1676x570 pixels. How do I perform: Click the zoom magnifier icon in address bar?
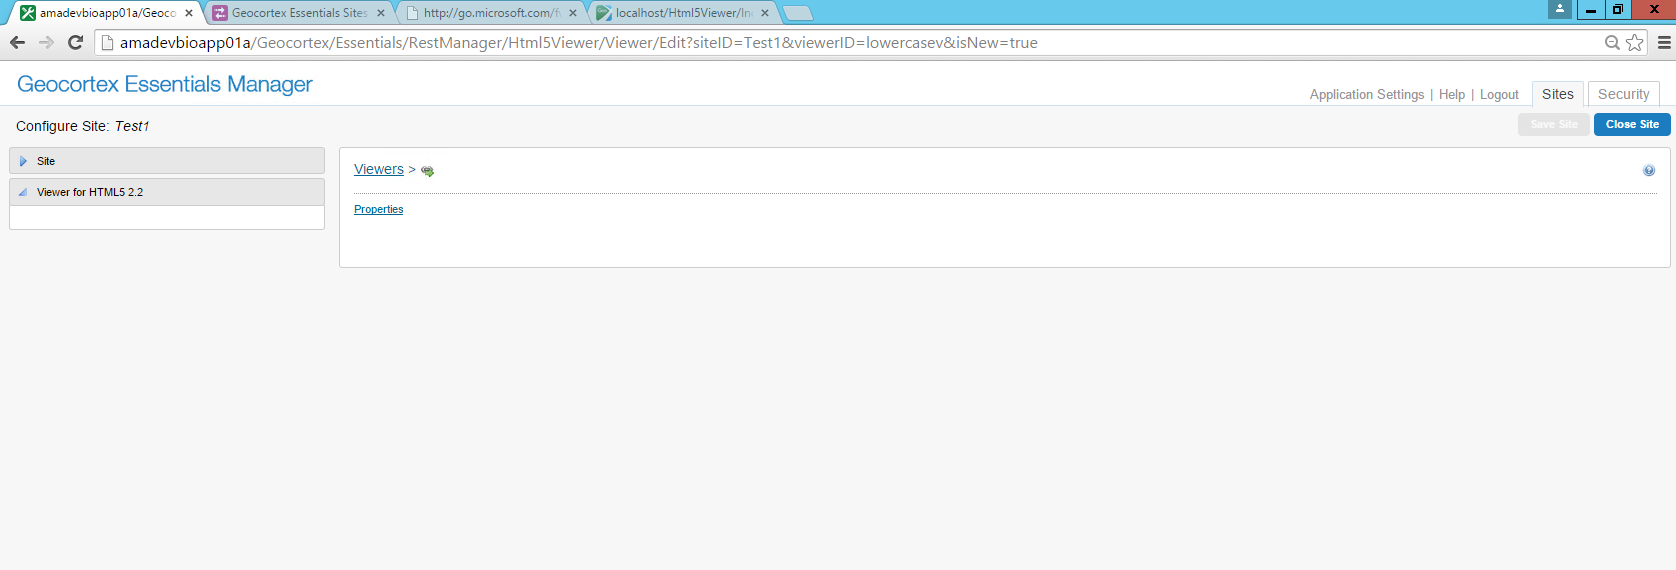pyautogui.click(x=1612, y=43)
